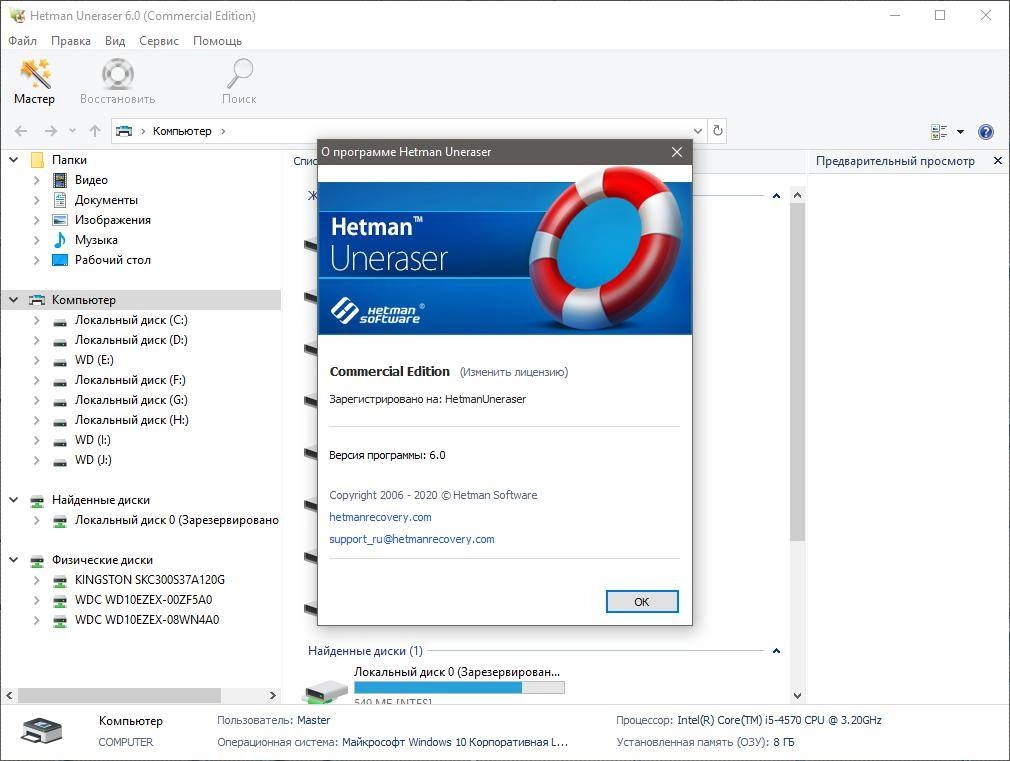This screenshot has width=1010, height=761.
Task: Open the Локальный диск 0 drive icon
Action: [325, 691]
